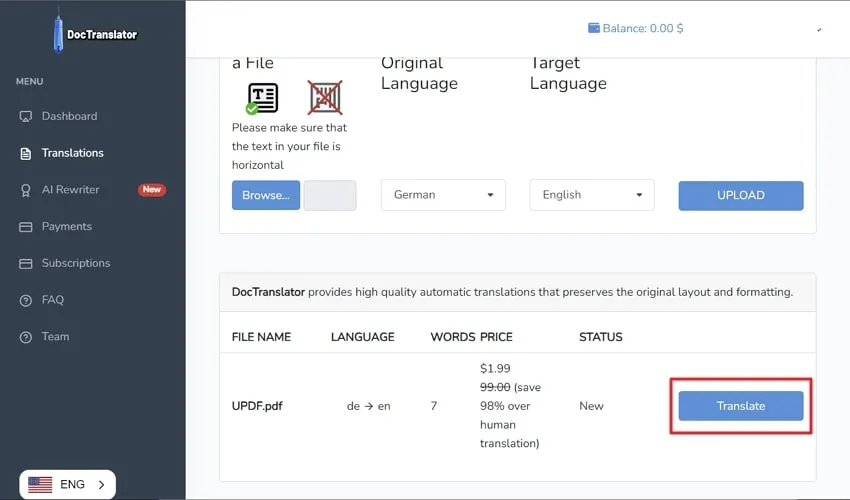Click the empty file name field
The height and width of the screenshot is (500, 850).
pyautogui.click(x=330, y=195)
